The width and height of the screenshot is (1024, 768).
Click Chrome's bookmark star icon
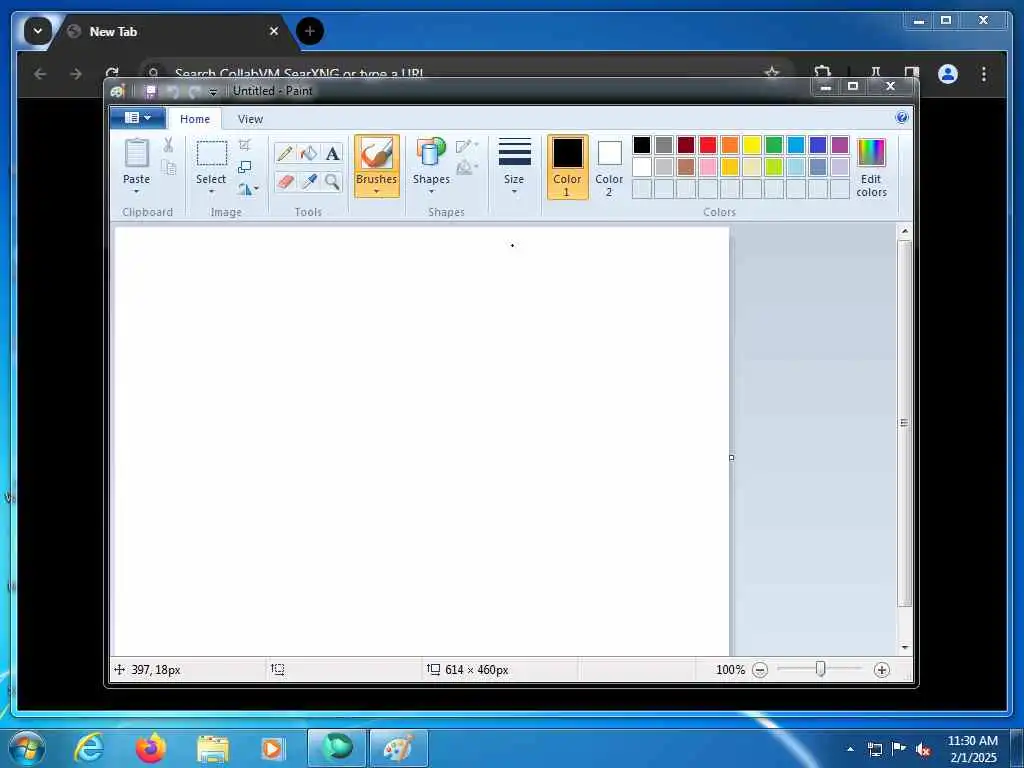pyautogui.click(x=772, y=73)
